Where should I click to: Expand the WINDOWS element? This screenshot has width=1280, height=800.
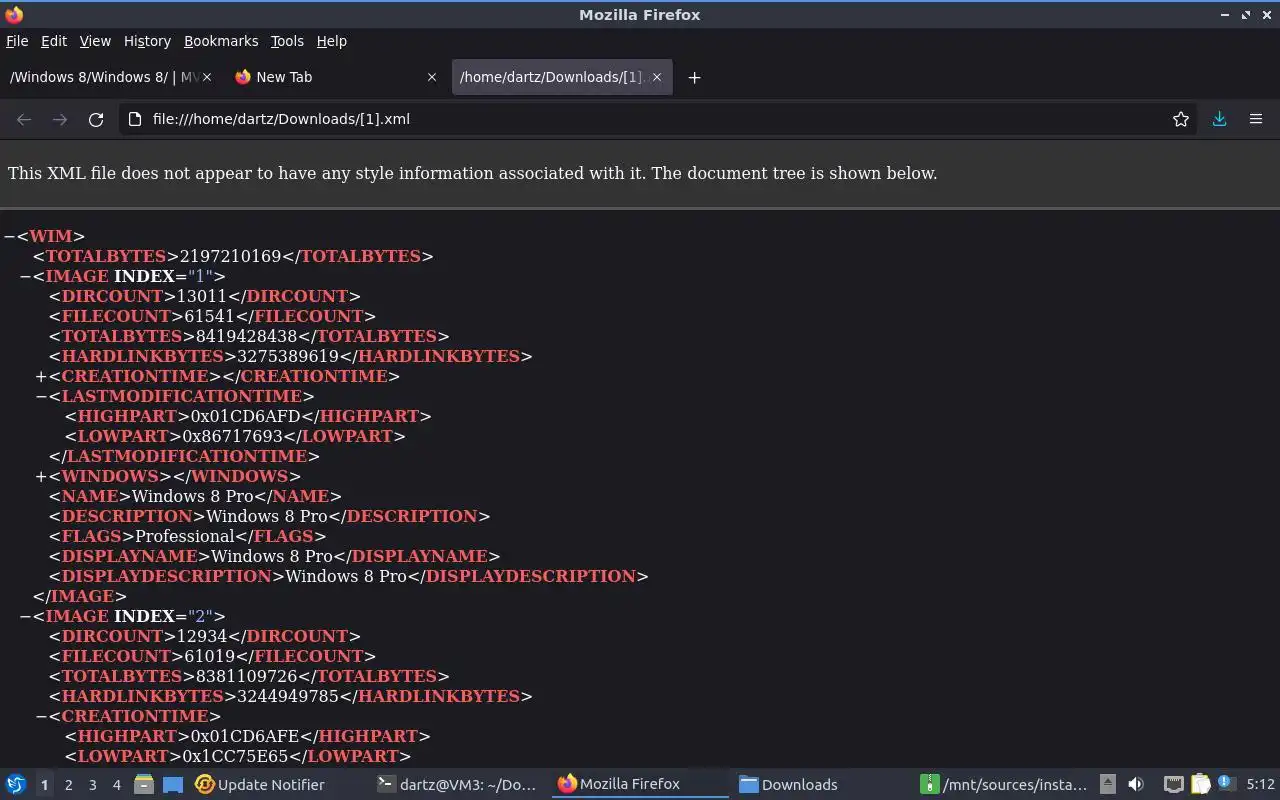click(42, 476)
